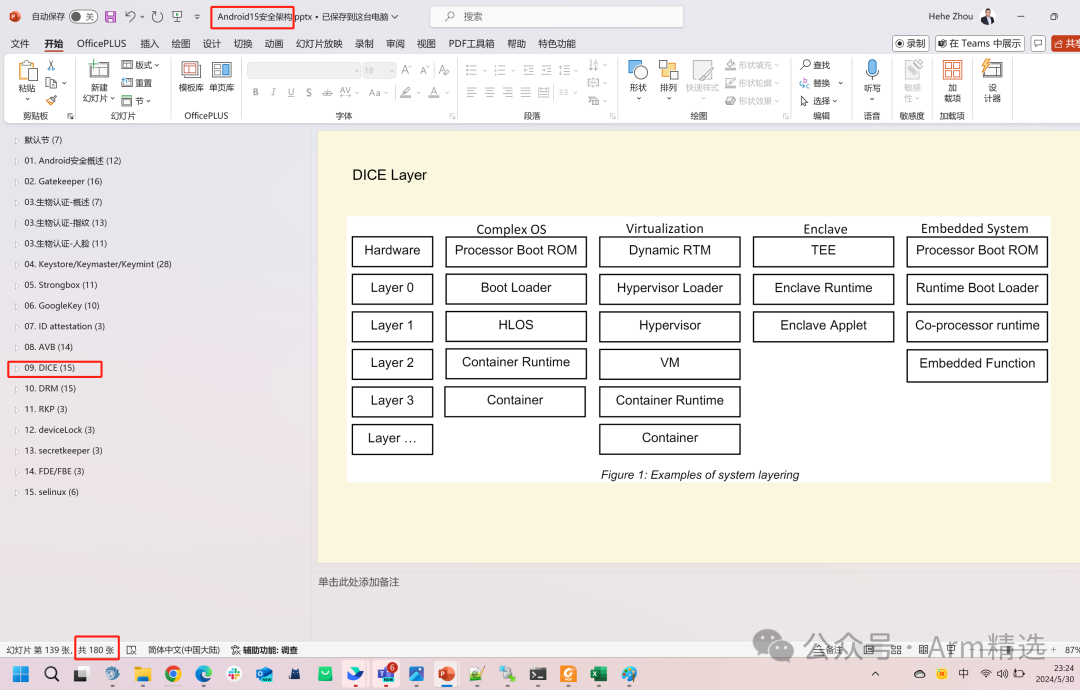Screen dimensions: 1080x690
Task: Open the 版式 layout dropdown
Action: (x=142, y=65)
